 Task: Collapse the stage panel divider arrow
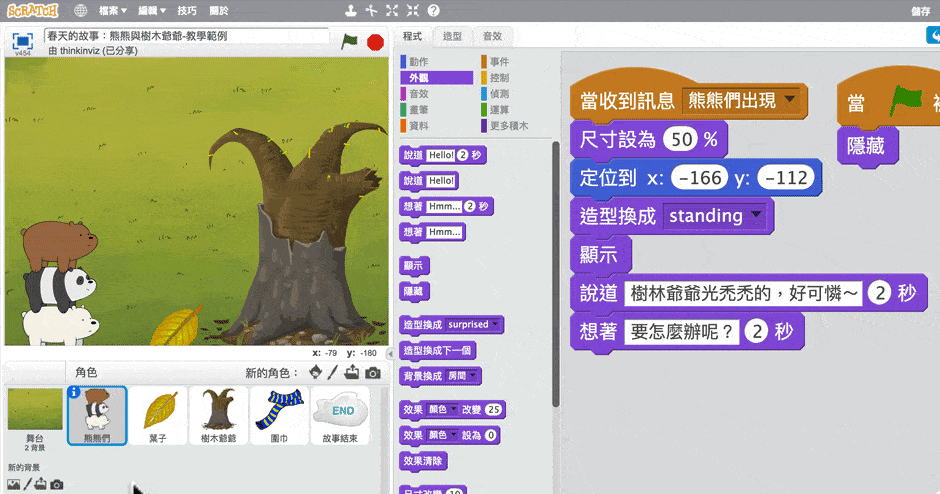pyautogui.click(x=390, y=354)
